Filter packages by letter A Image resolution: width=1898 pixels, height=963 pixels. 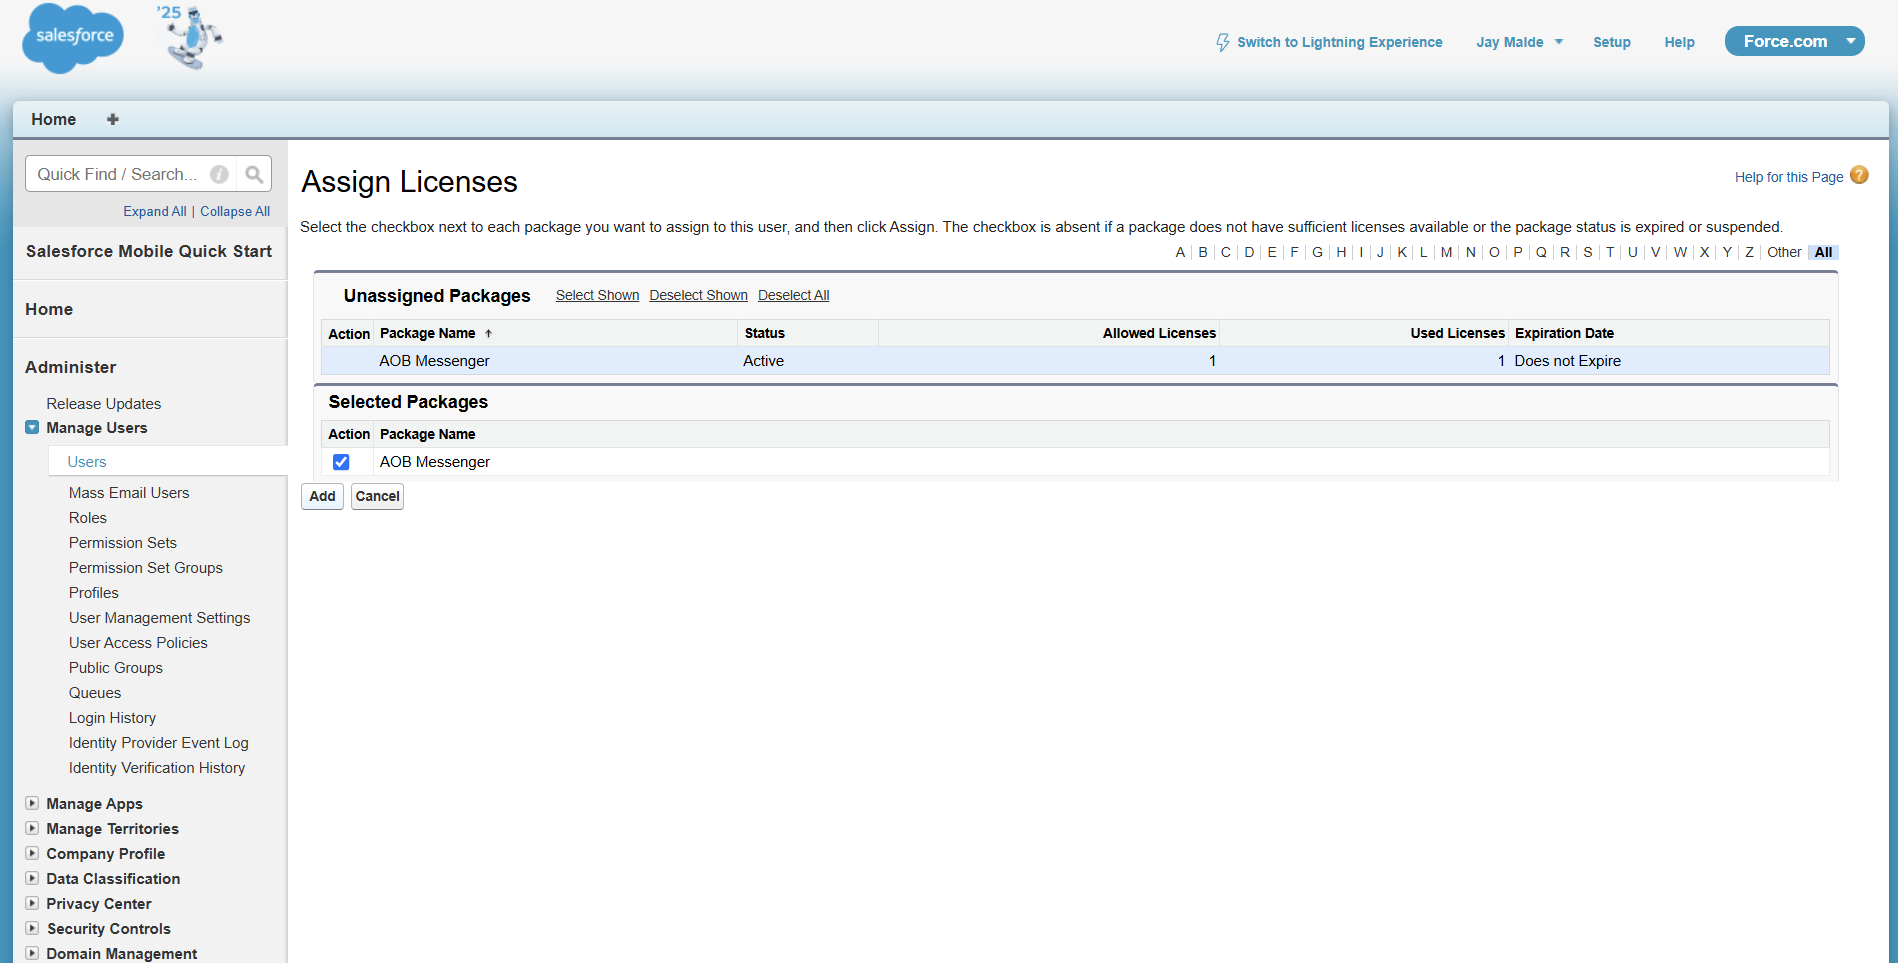pyautogui.click(x=1180, y=252)
